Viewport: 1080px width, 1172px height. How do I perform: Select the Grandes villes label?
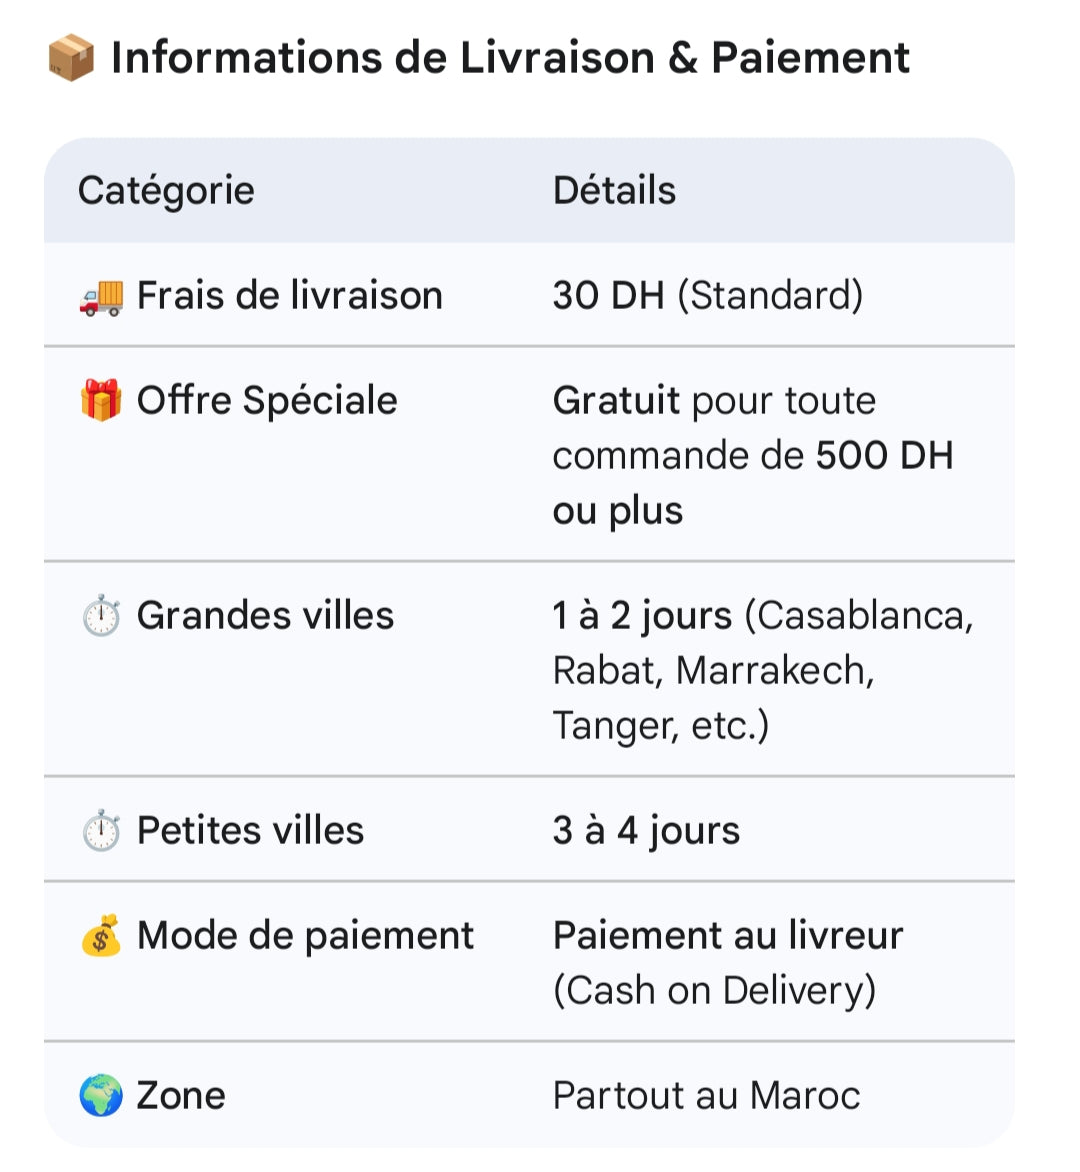(265, 616)
